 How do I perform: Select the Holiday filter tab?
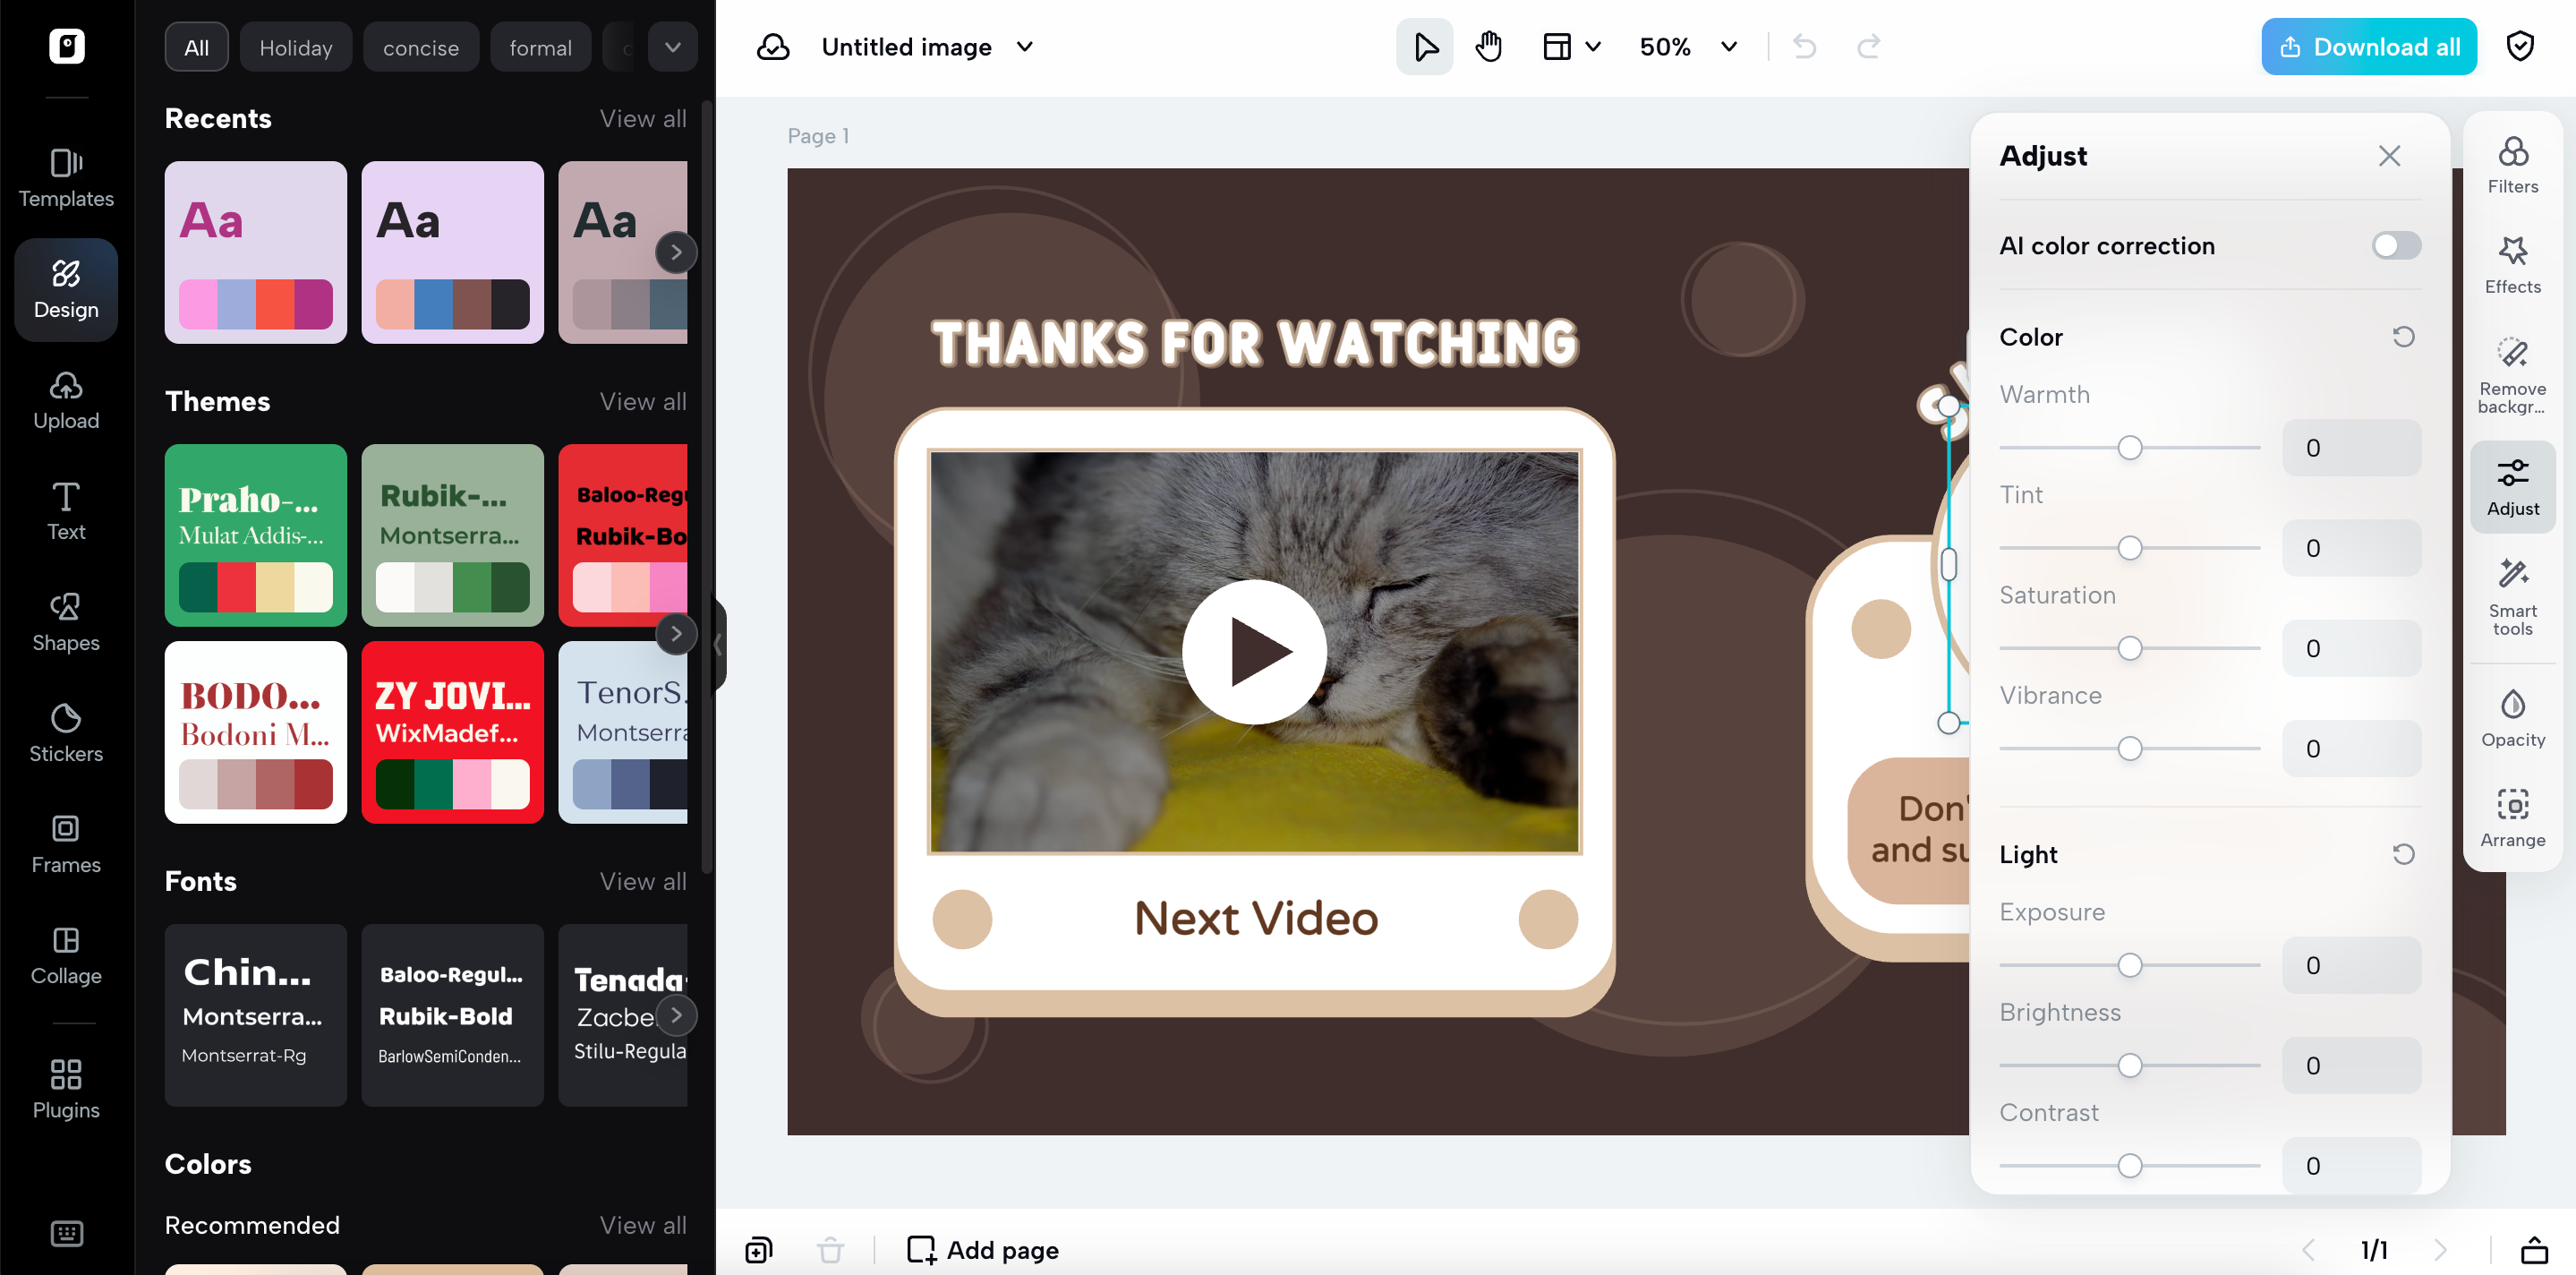coord(295,48)
